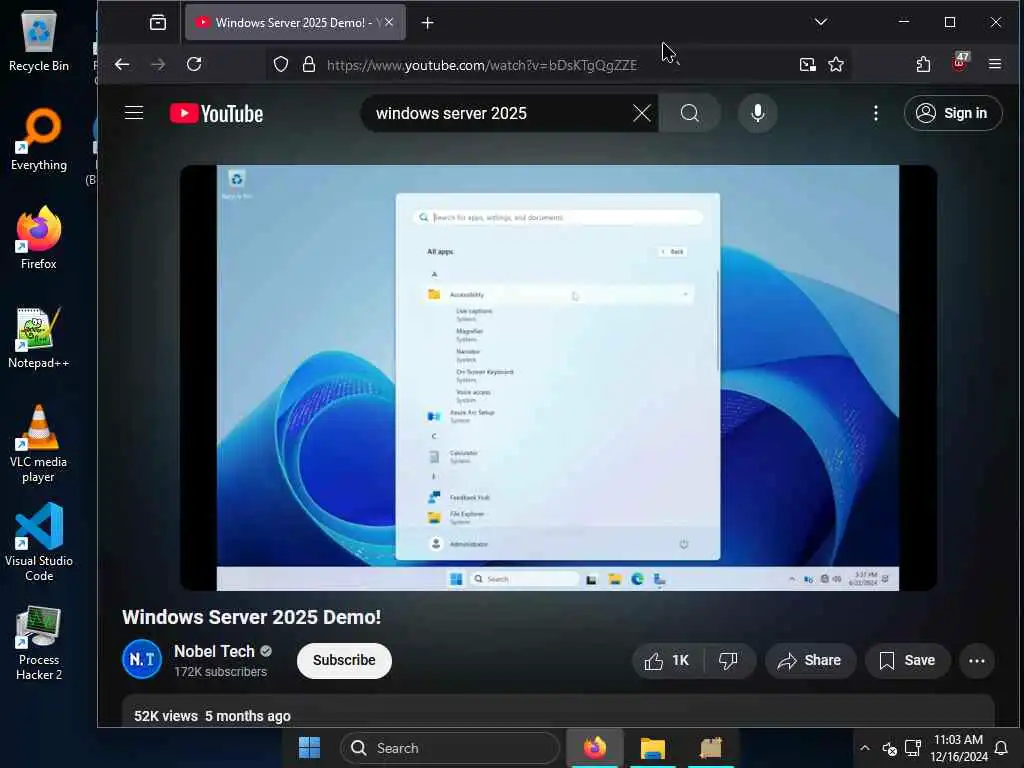Select the Everything desktop shortcut
1024x768 pixels.
(39, 140)
